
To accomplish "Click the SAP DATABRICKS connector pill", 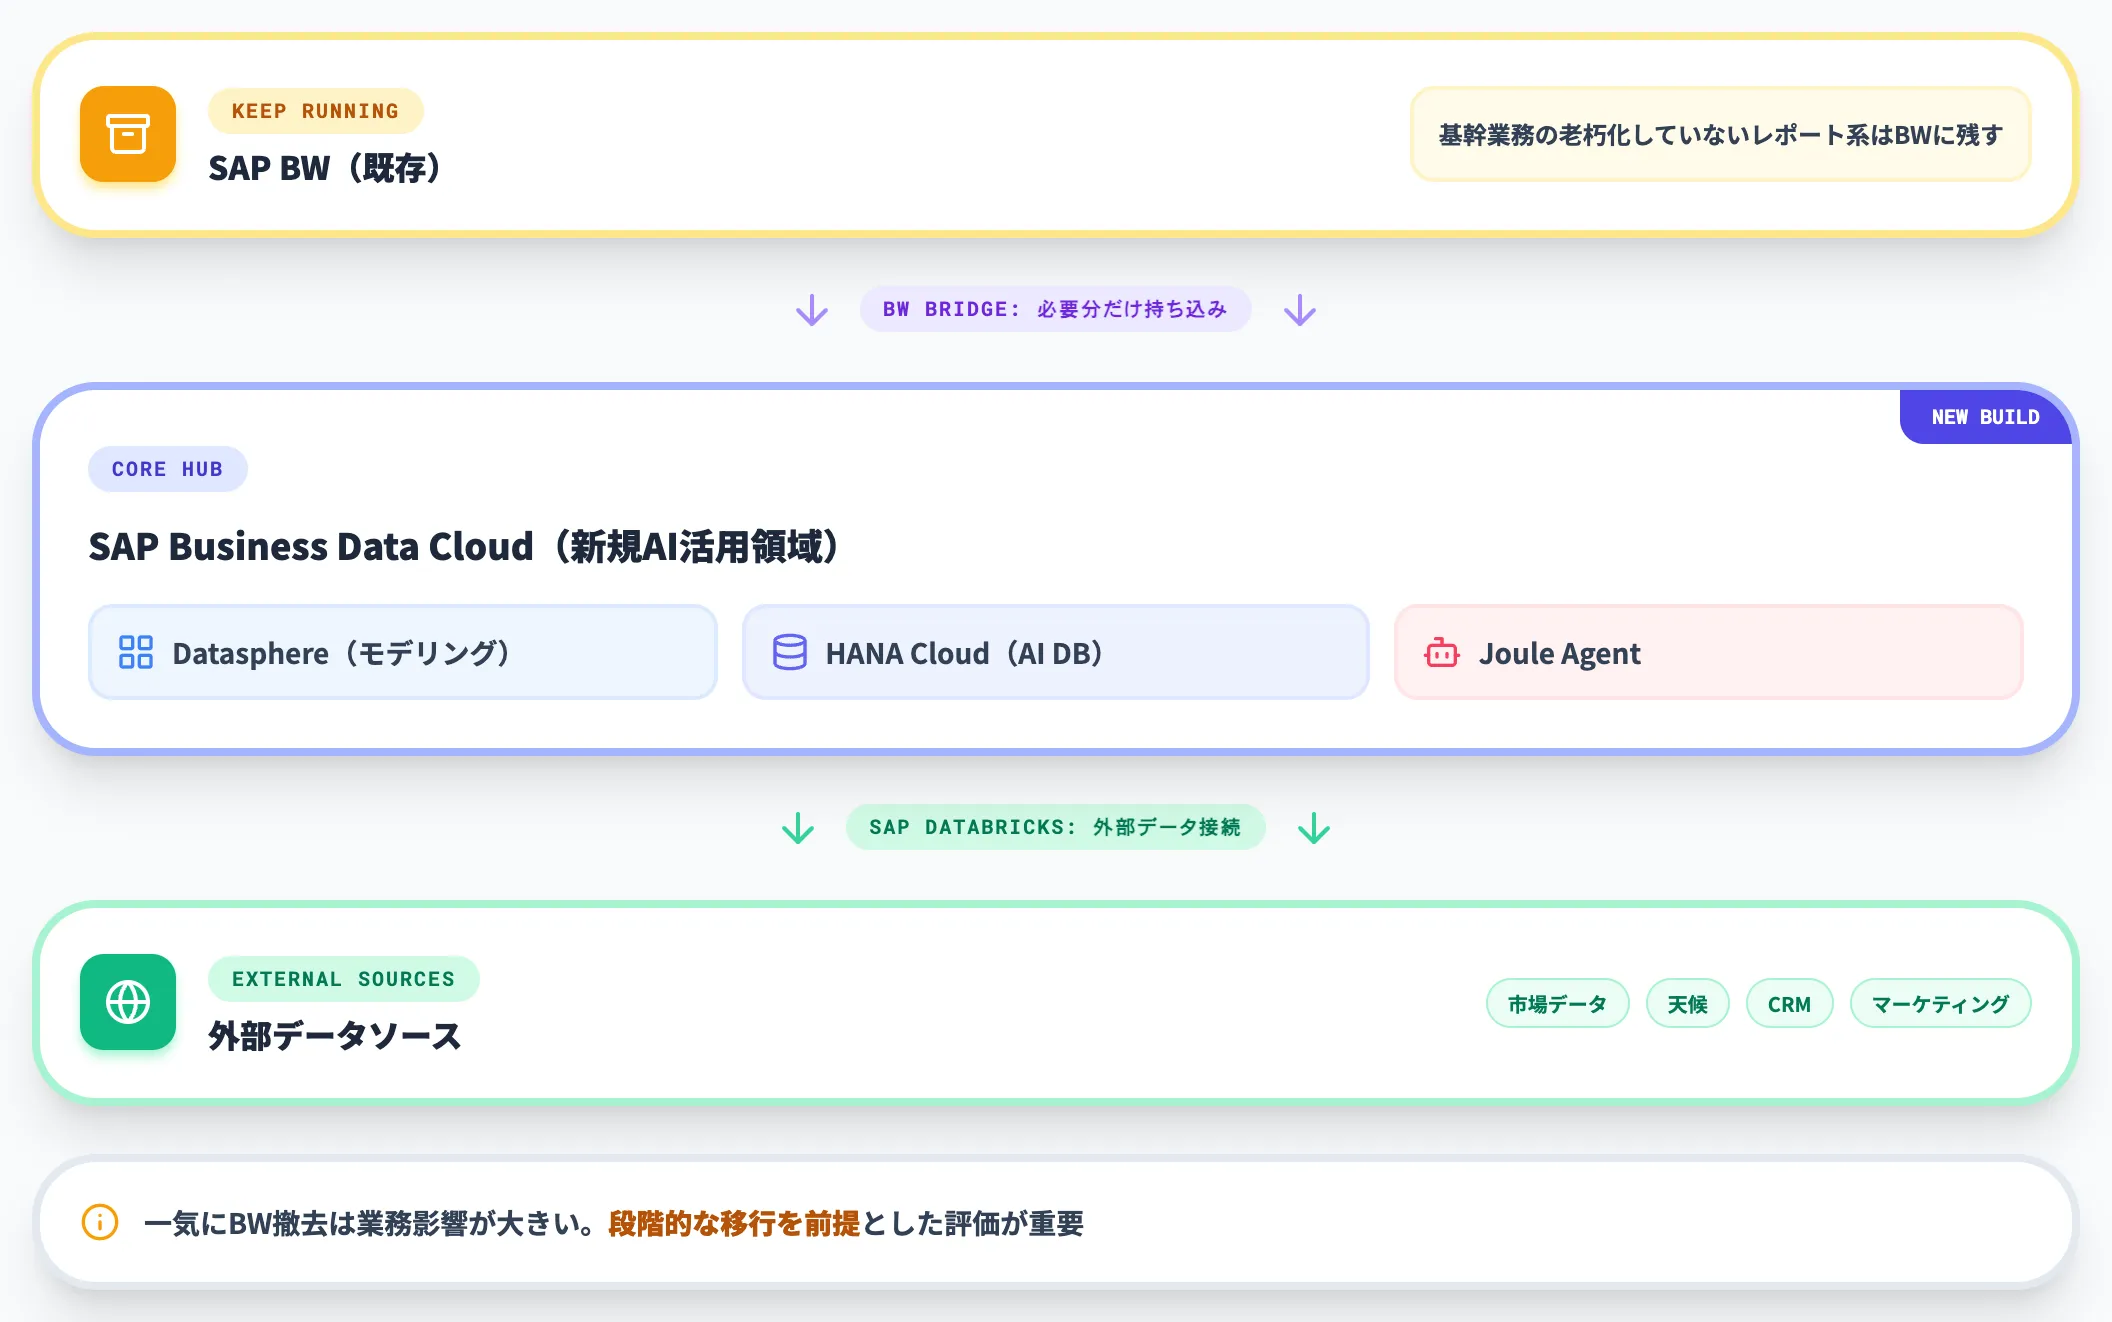I will coord(1055,827).
